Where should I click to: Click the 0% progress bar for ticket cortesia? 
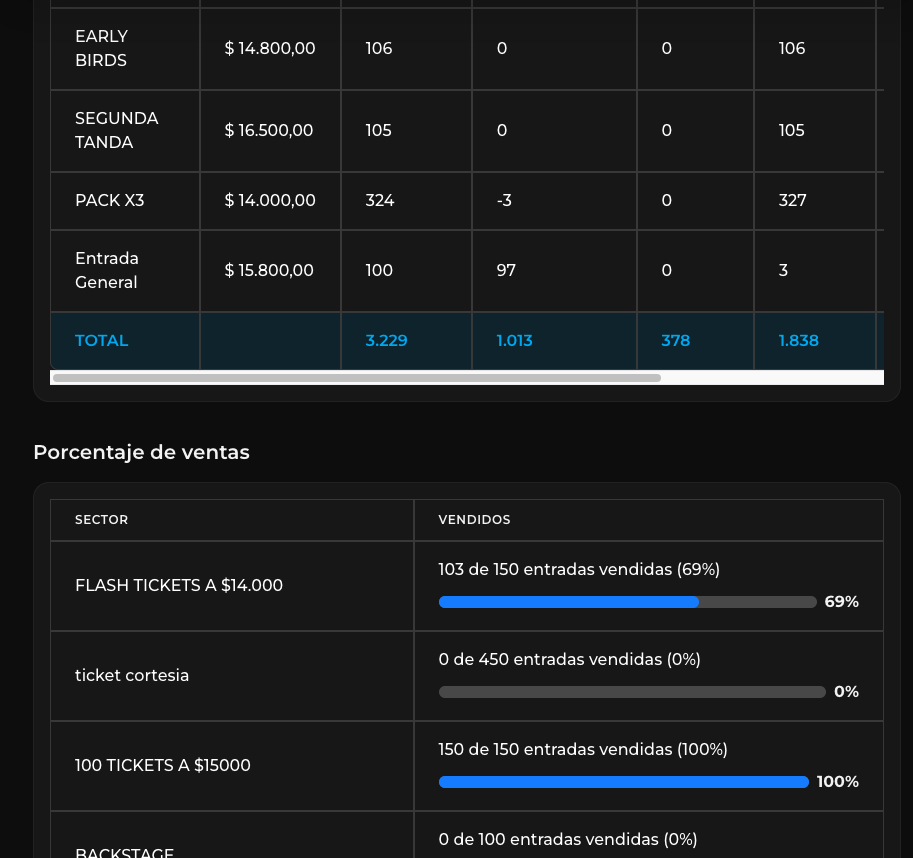632,692
